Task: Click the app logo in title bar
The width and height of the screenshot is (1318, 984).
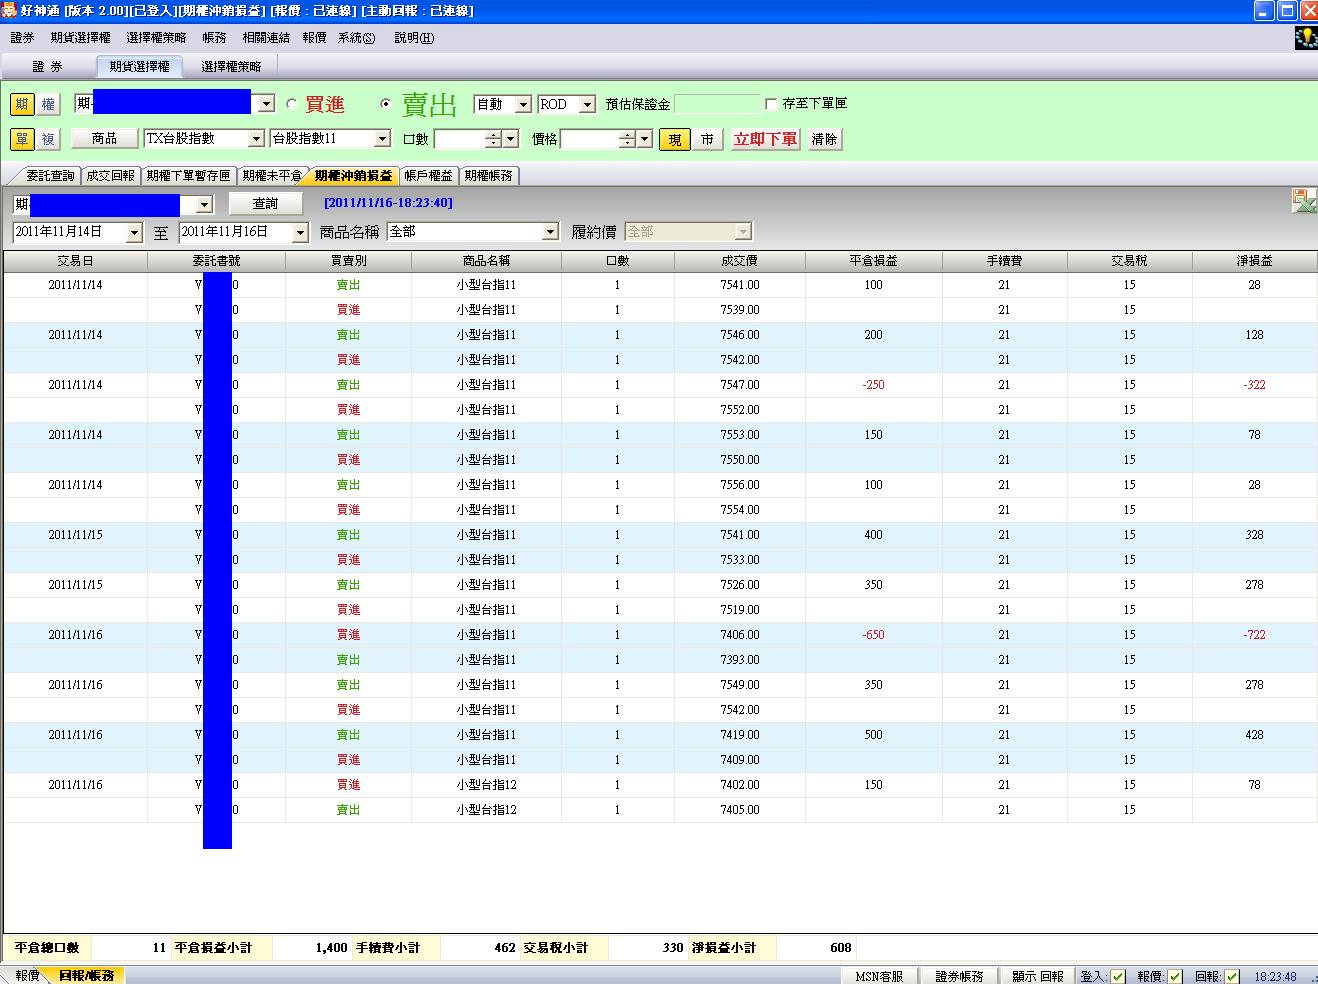Action: (x=10, y=11)
